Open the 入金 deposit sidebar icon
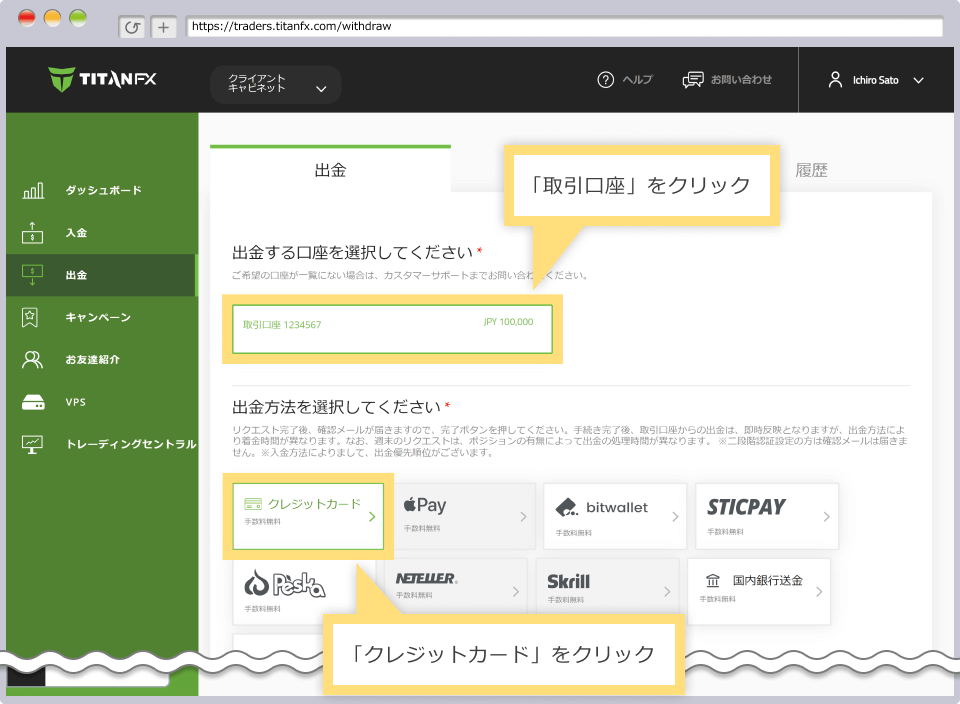This screenshot has height=704, width=960. (x=32, y=232)
